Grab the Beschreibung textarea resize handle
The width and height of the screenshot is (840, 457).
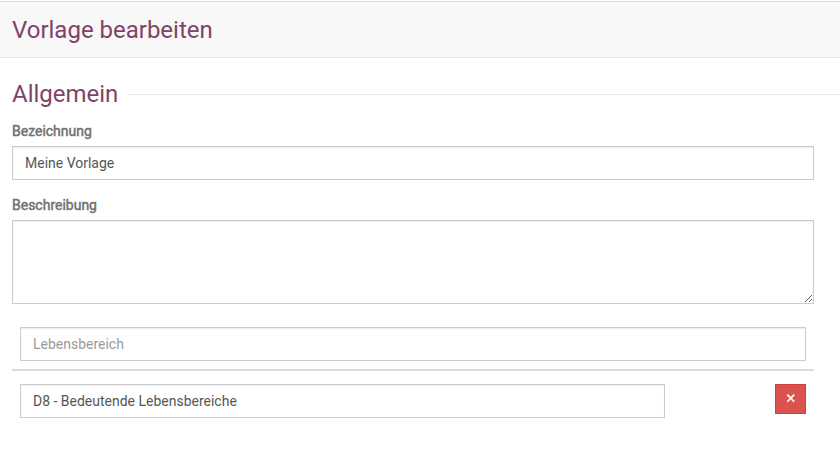808,298
